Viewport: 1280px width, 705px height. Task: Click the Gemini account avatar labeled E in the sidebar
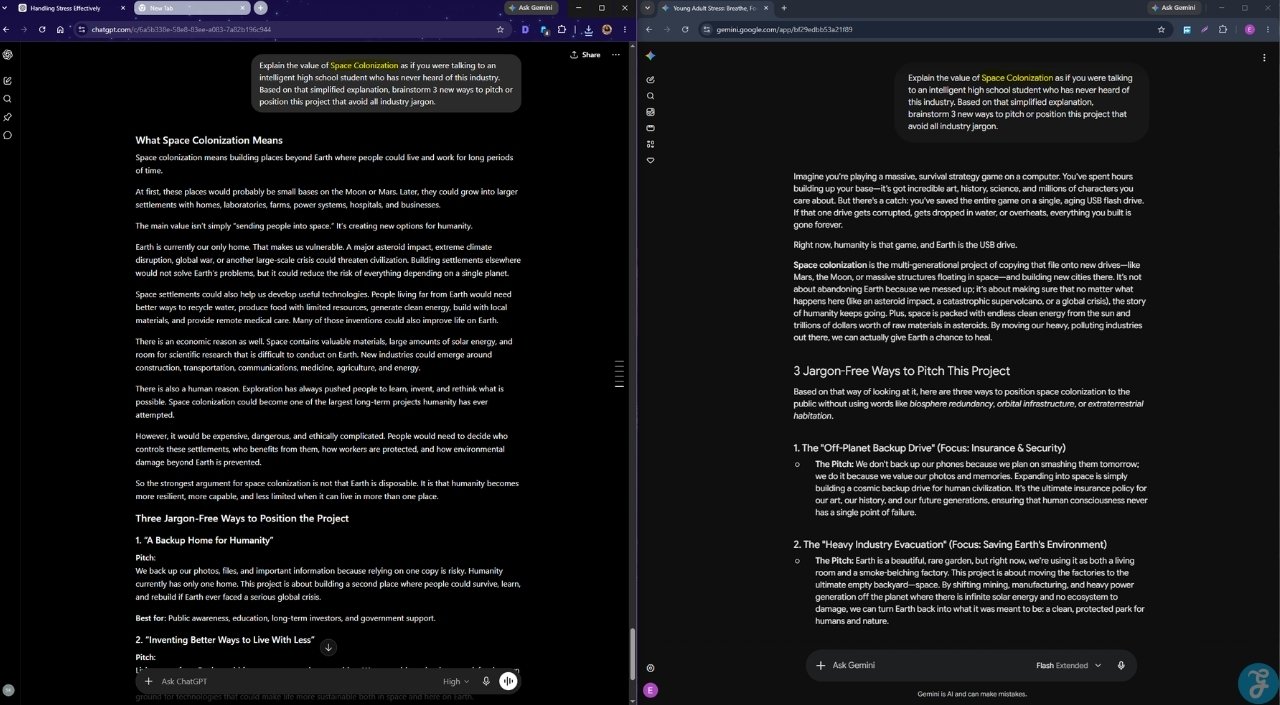click(x=651, y=690)
